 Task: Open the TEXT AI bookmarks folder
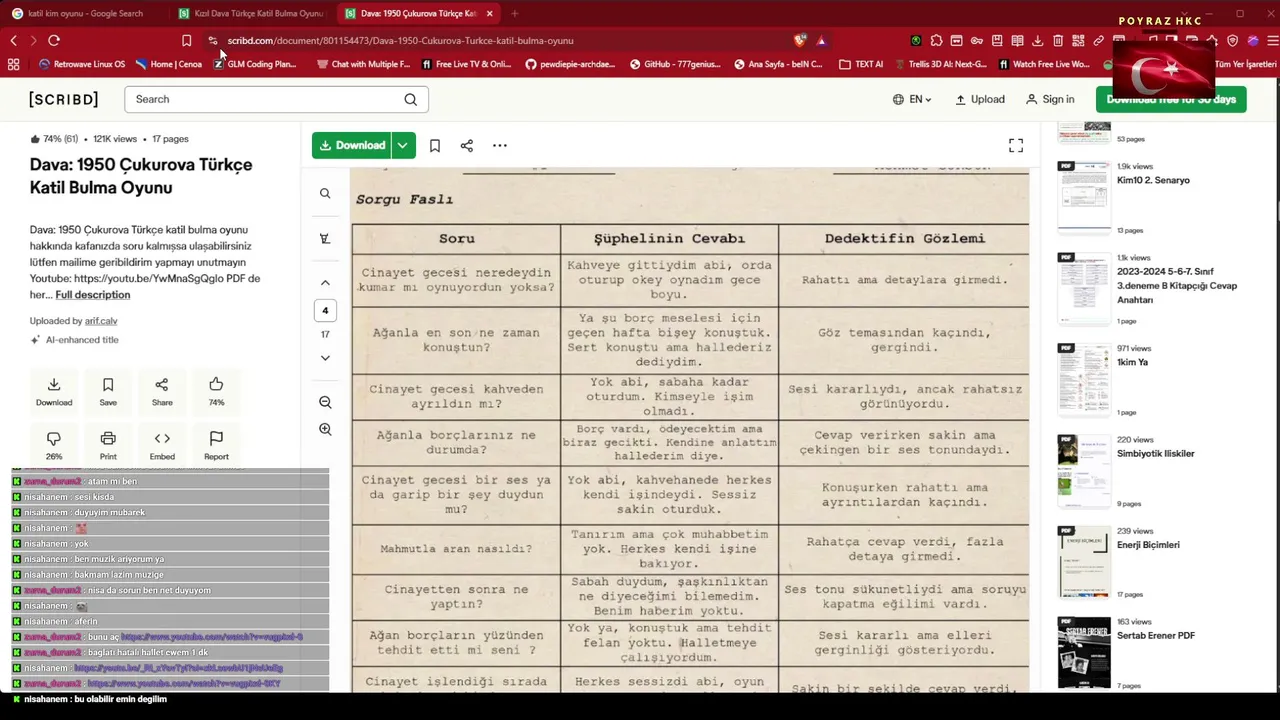pos(861,64)
